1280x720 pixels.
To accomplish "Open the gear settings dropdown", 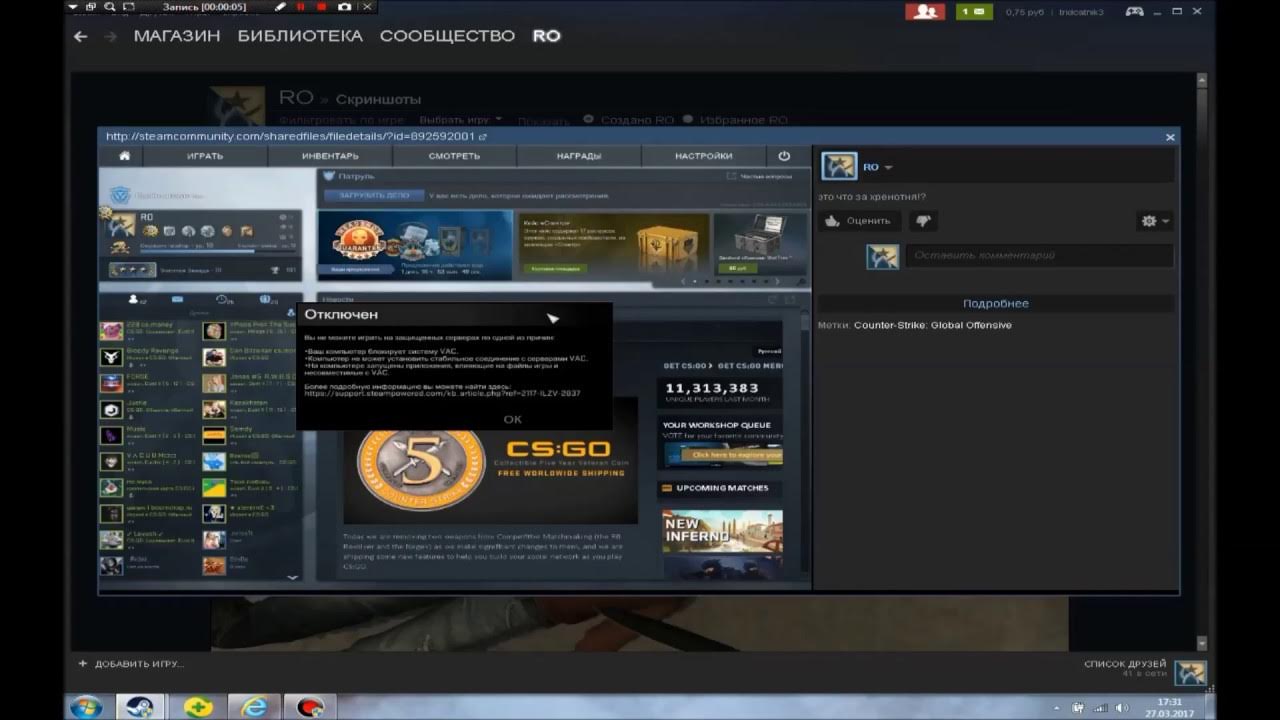I will (1155, 221).
